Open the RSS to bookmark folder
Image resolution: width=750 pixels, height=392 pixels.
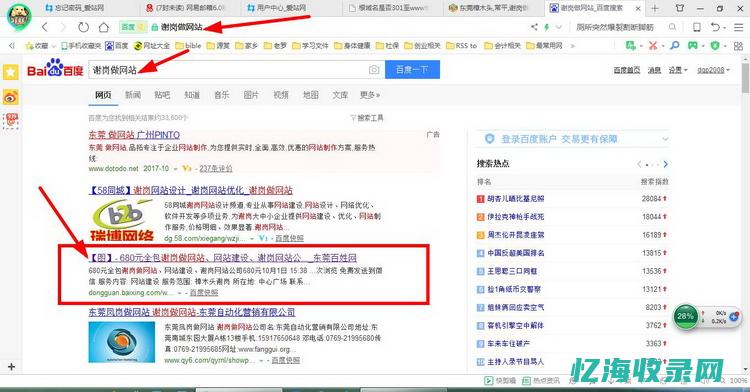(x=461, y=46)
